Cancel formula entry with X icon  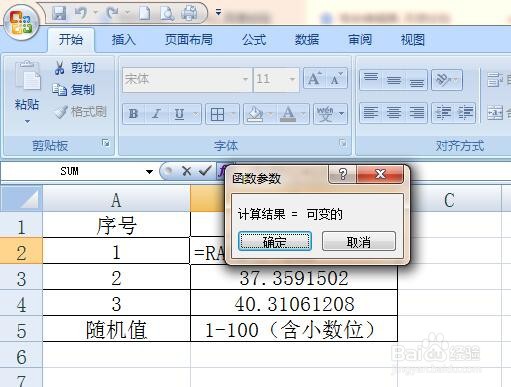187,171
